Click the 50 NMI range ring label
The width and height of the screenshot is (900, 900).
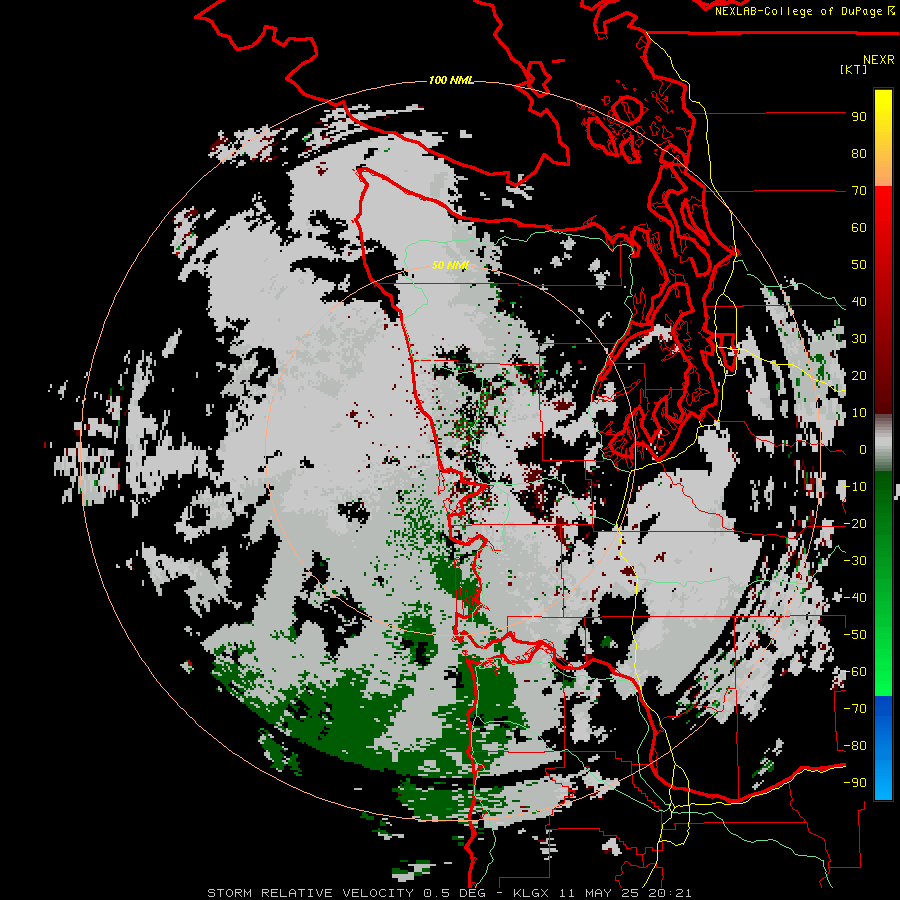451,265
